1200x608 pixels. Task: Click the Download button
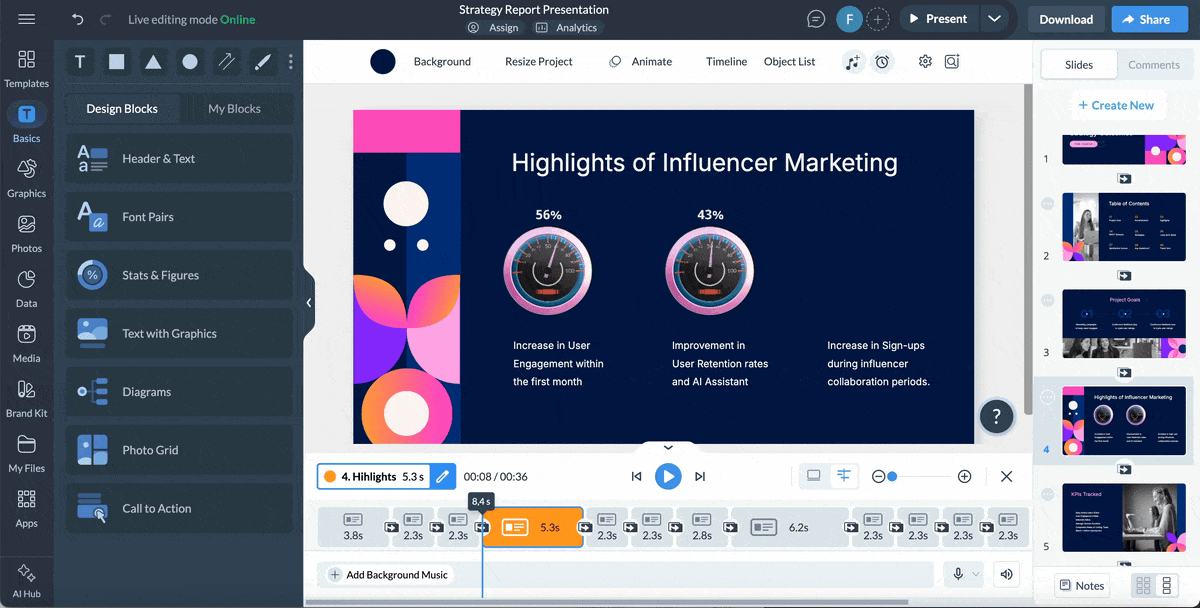(x=1065, y=18)
